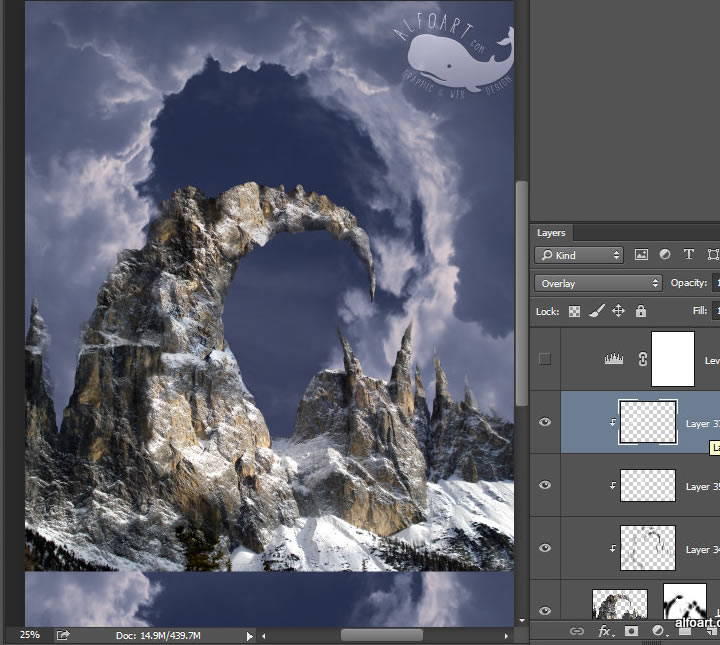
Task: Open the Overlay blend mode dropdown
Action: 598,283
